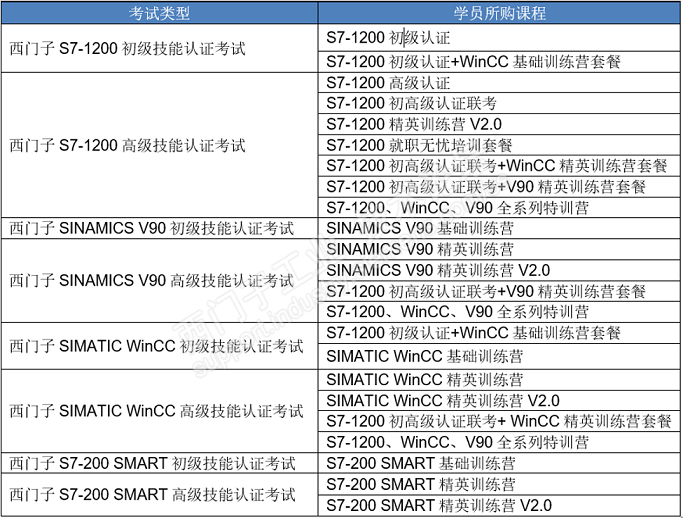Click 全系列特训营 cell in S7-1200 高级 row
Screen dimensions: 683x518
(x=499, y=208)
